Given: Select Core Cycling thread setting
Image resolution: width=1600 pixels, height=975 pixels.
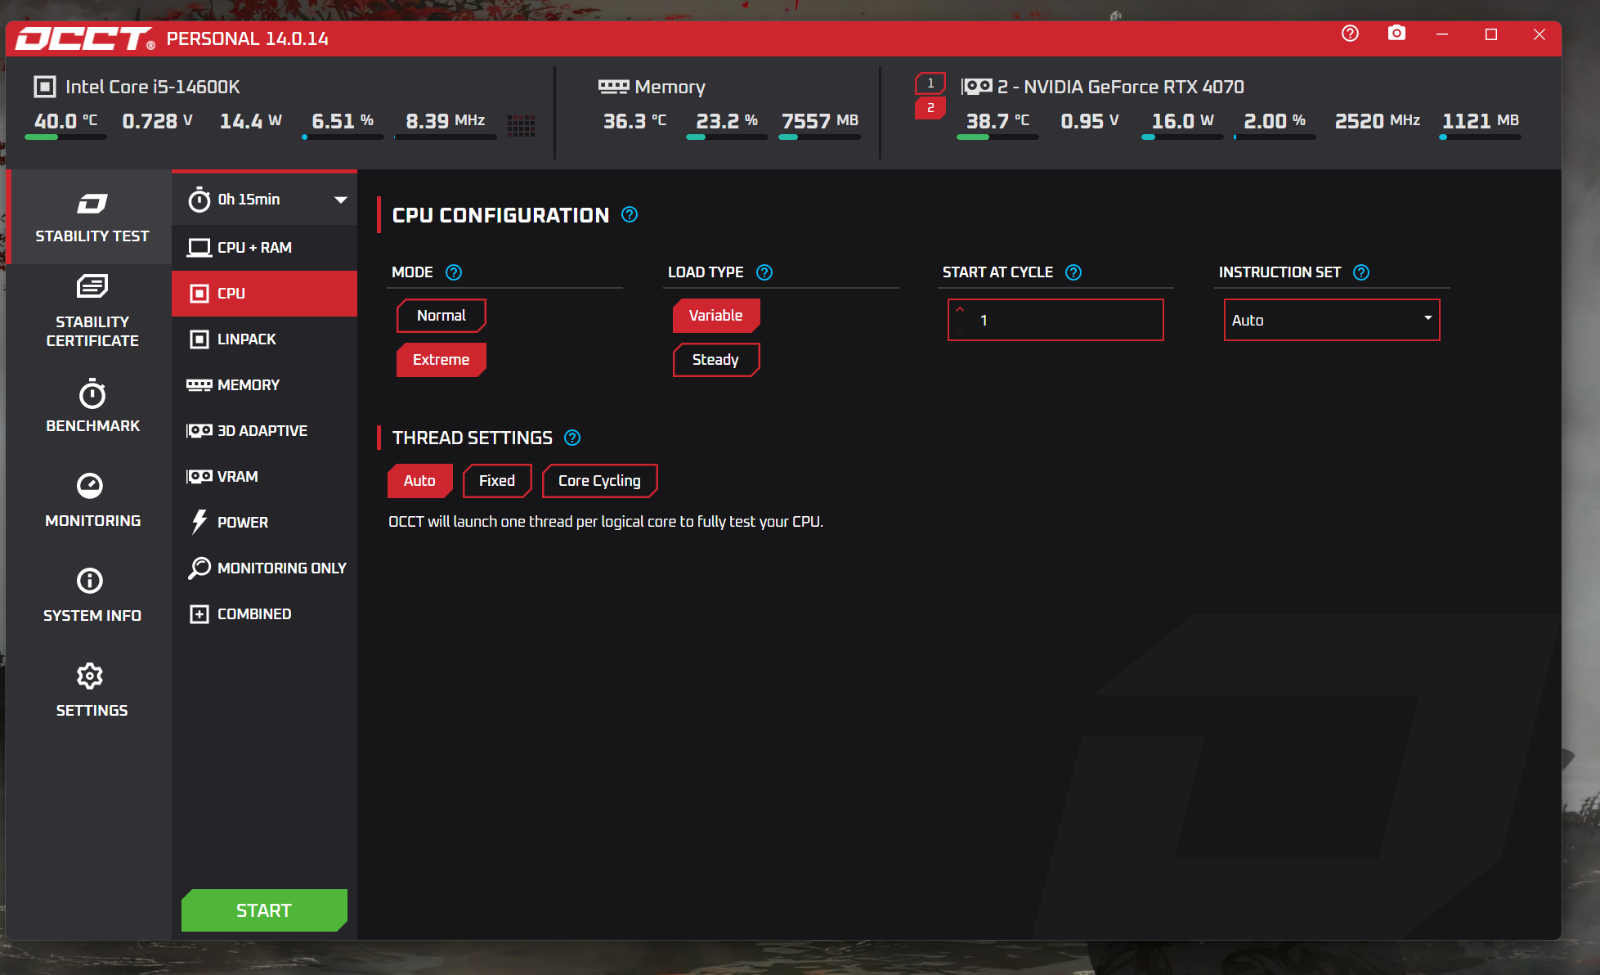Looking at the screenshot, I should [599, 481].
